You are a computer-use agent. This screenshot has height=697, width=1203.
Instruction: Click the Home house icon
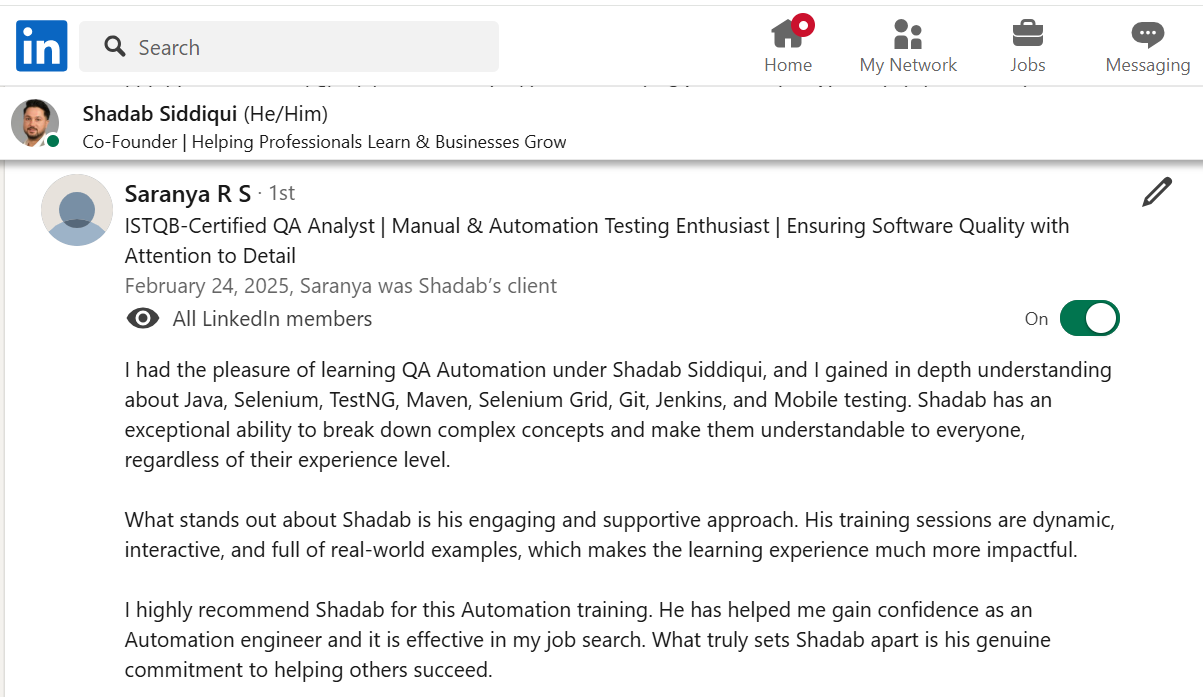(787, 34)
